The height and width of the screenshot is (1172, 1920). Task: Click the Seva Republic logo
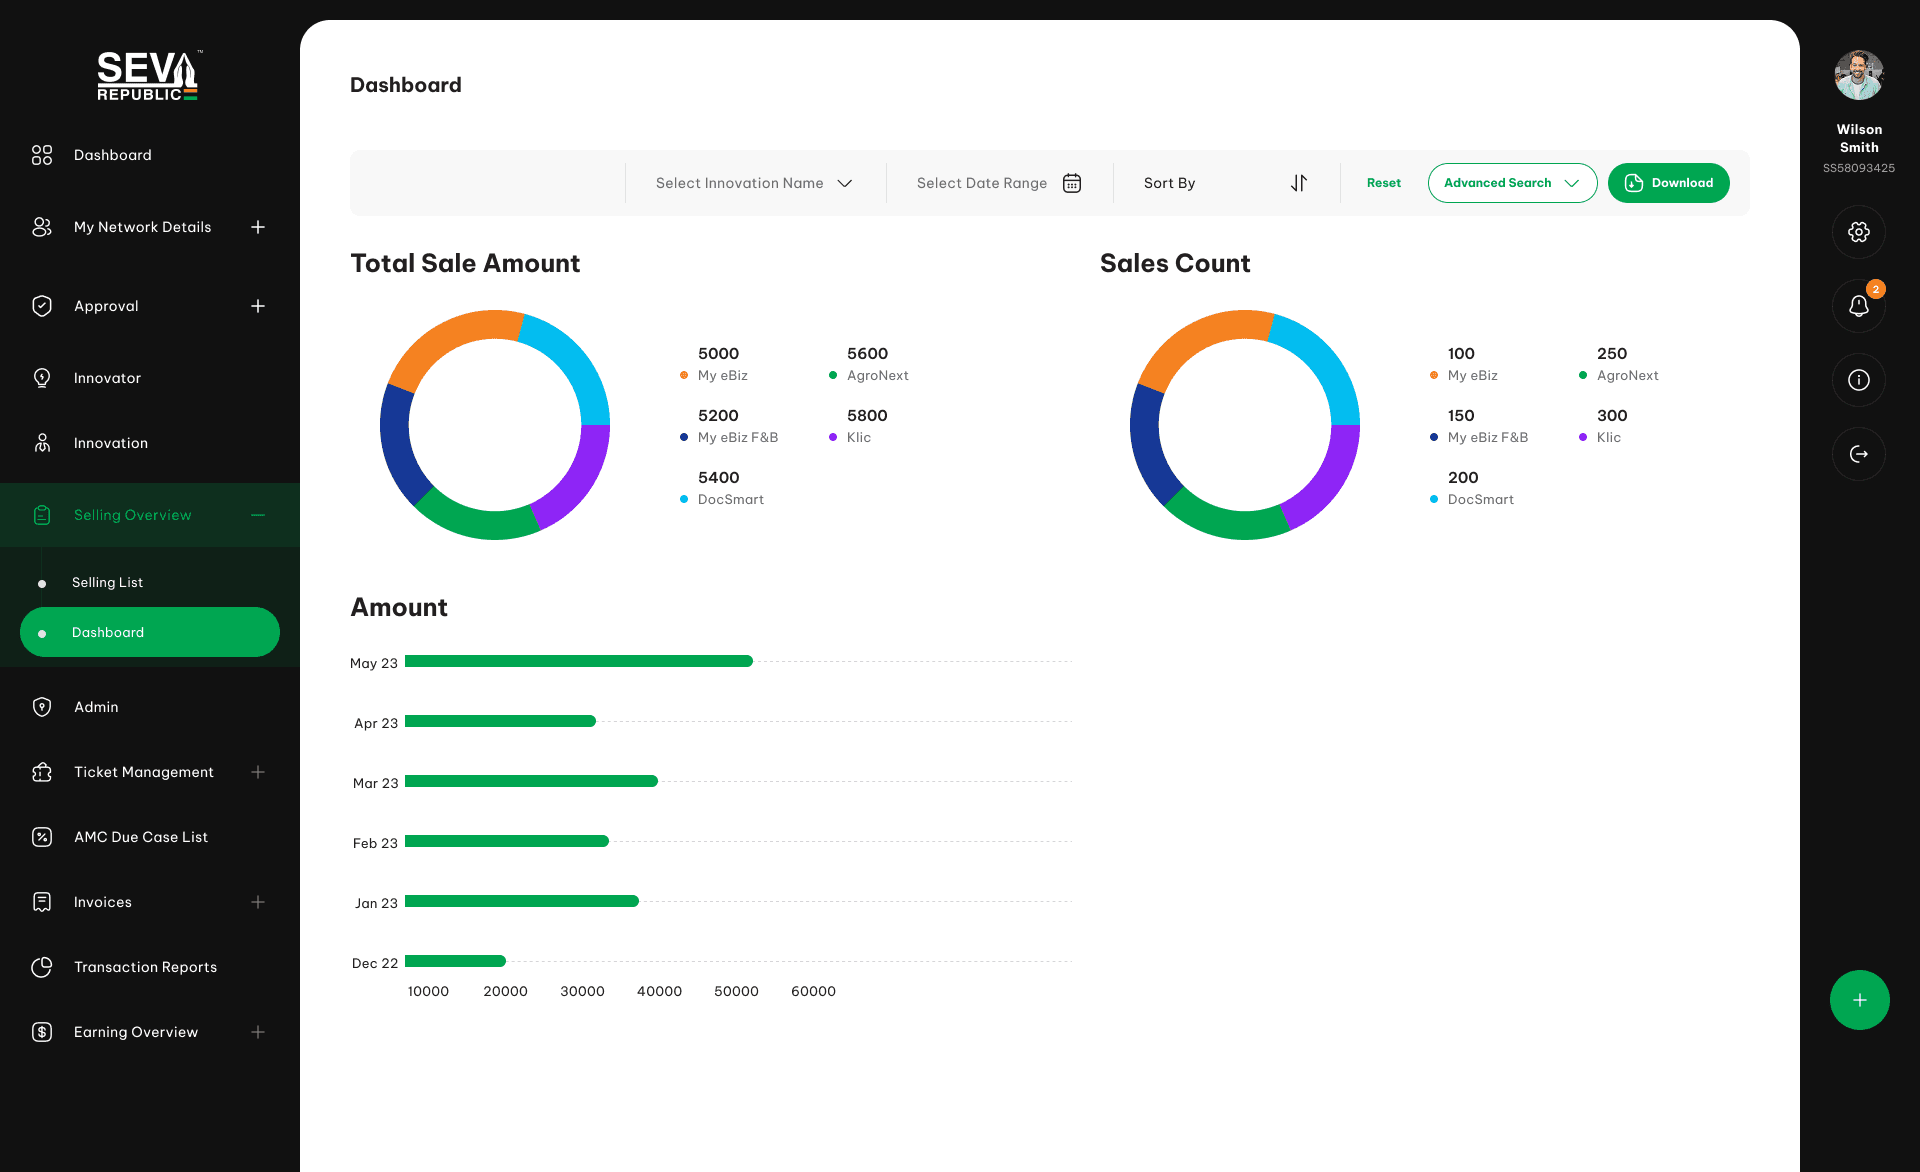[149, 75]
